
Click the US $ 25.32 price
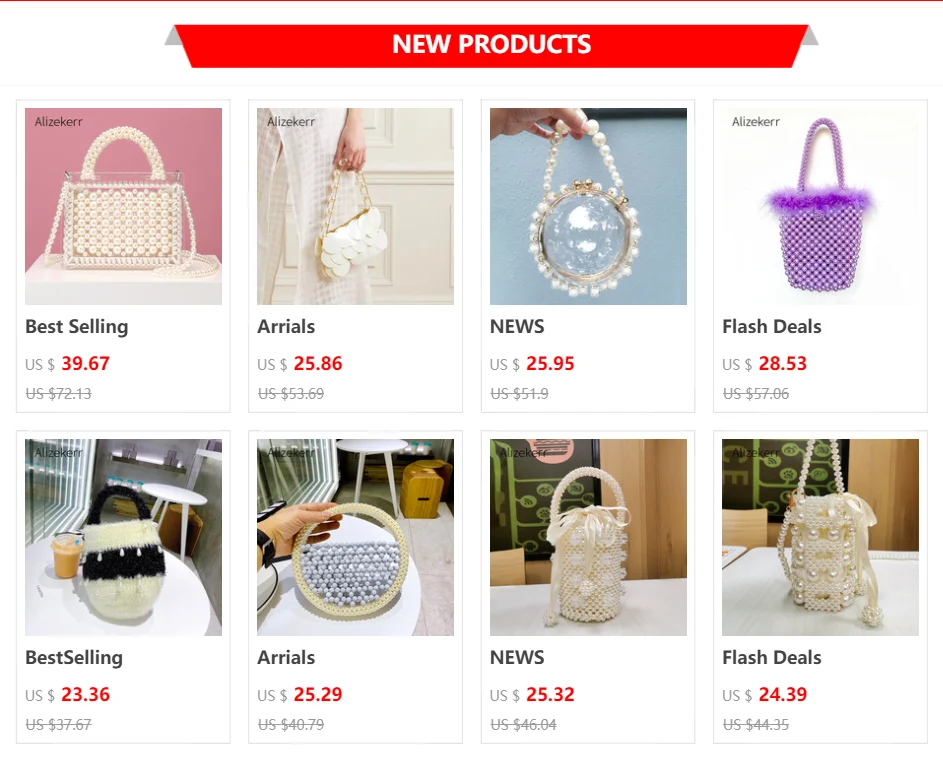point(532,695)
